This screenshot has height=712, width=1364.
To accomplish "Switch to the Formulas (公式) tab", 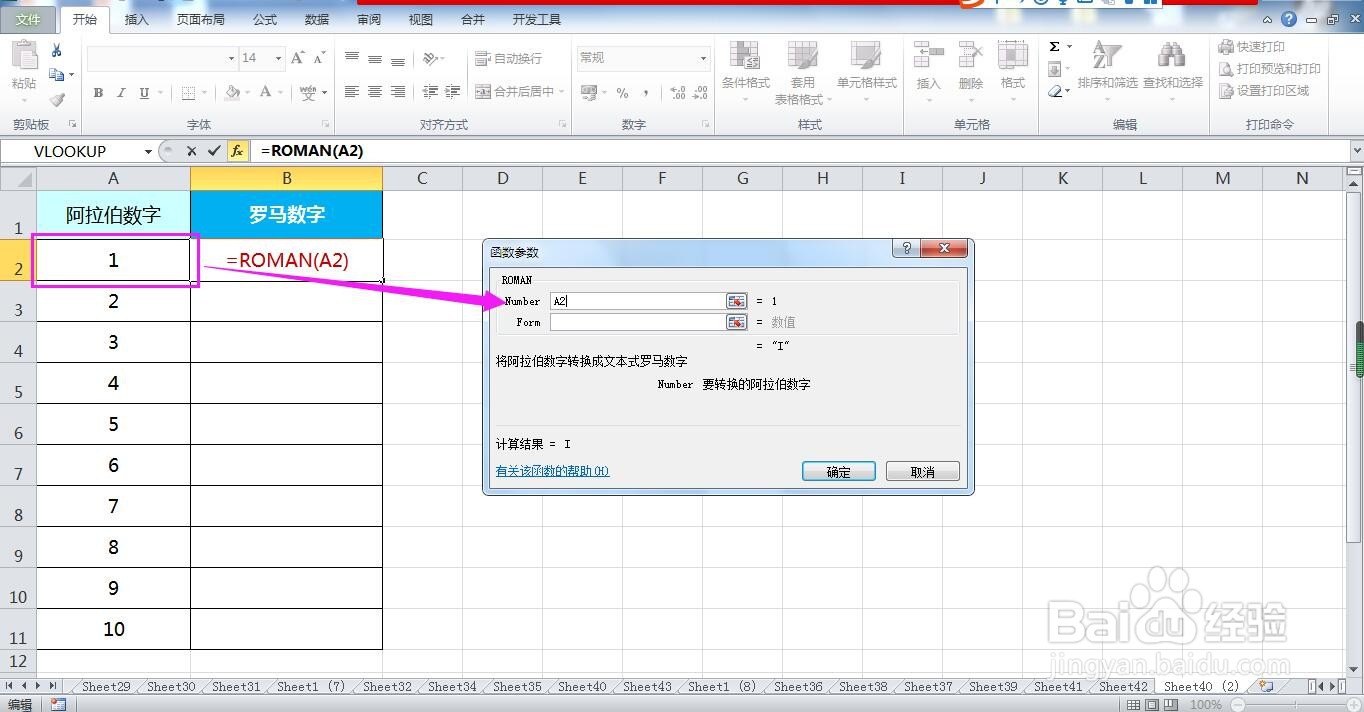I will point(265,19).
